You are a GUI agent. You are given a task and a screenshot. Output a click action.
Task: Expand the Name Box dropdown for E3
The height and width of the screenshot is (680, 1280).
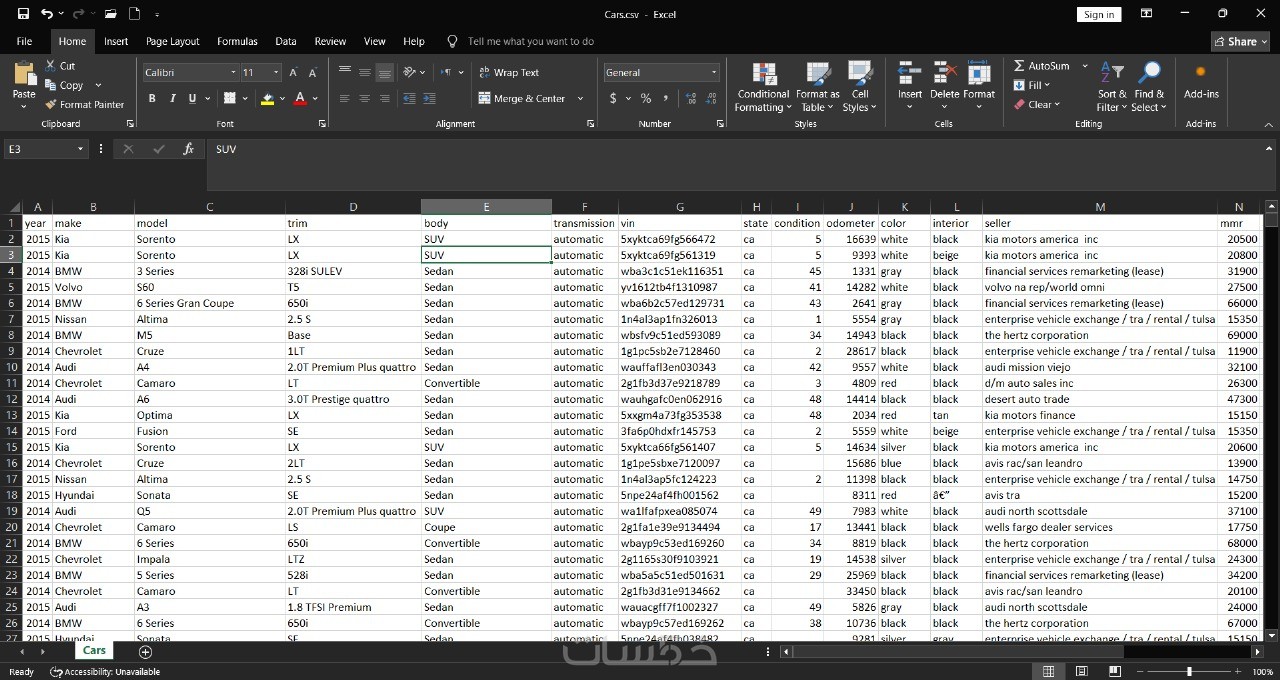(x=81, y=149)
